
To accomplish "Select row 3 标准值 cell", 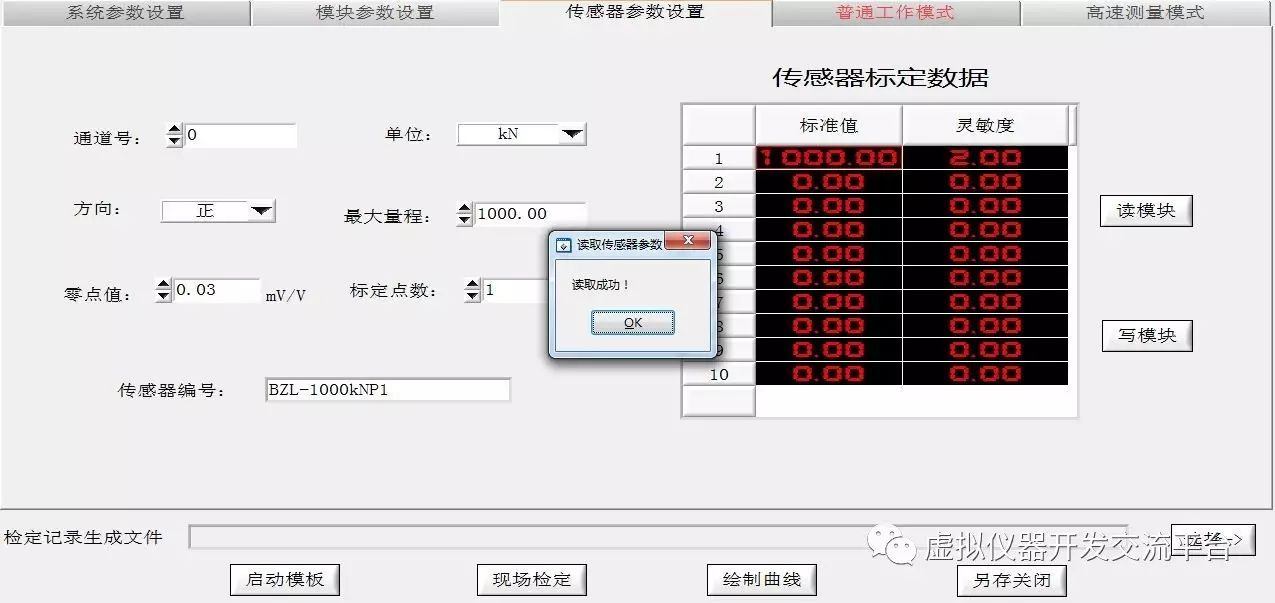I will pyautogui.click(x=829, y=206).
